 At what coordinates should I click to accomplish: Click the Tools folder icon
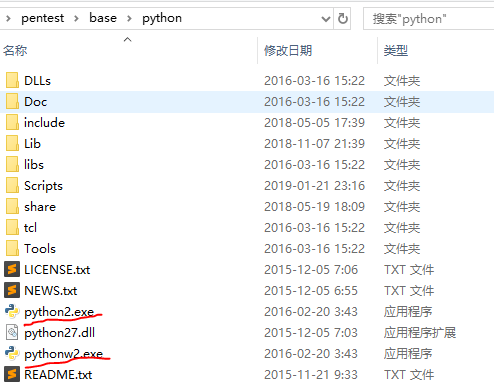pos(12,249)
